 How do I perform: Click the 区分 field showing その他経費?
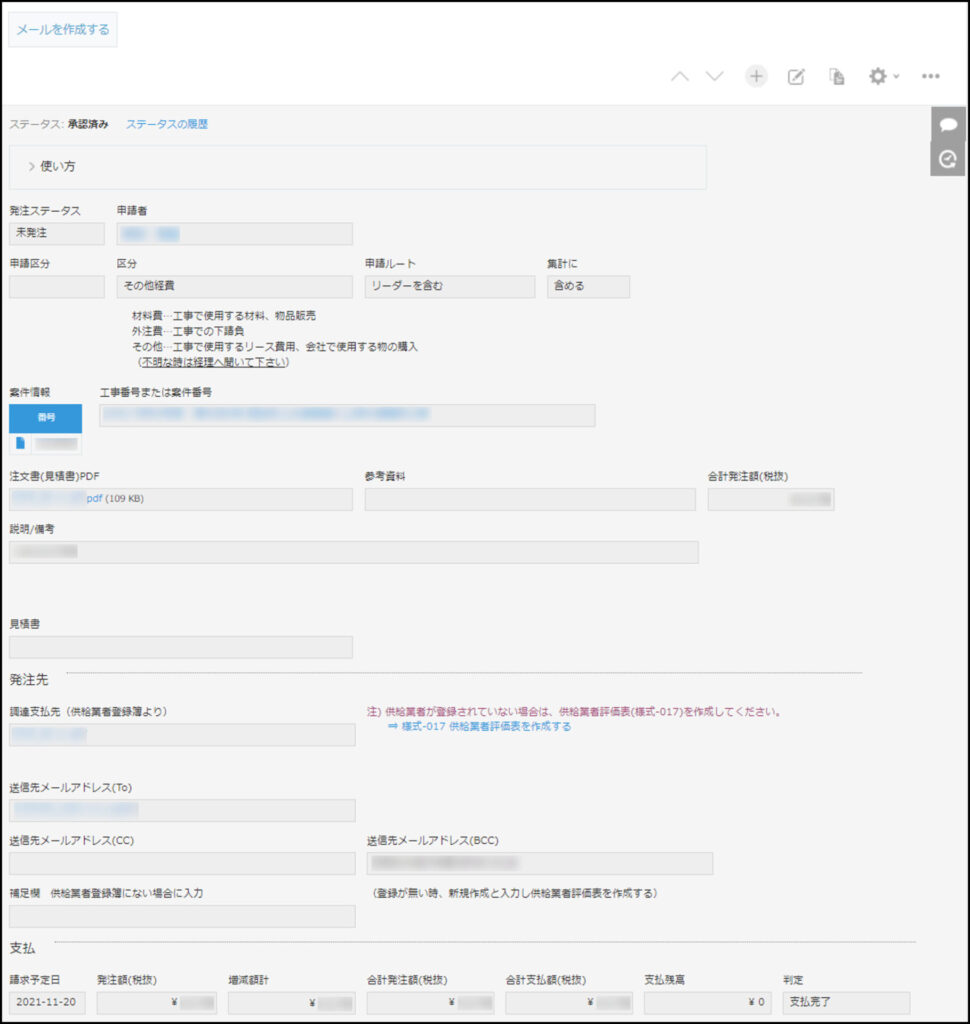point(234,286)
